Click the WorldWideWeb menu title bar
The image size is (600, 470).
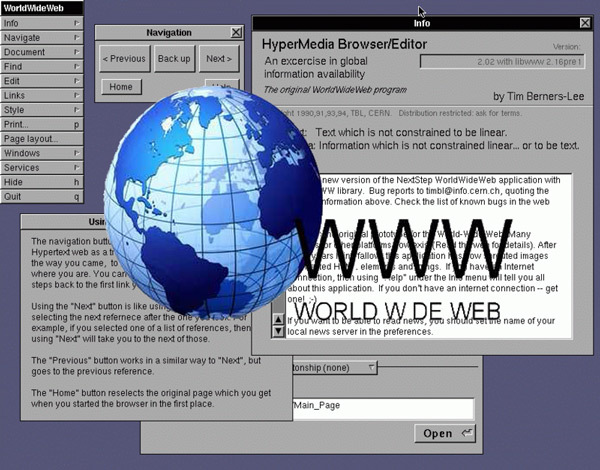pos(42,8)
